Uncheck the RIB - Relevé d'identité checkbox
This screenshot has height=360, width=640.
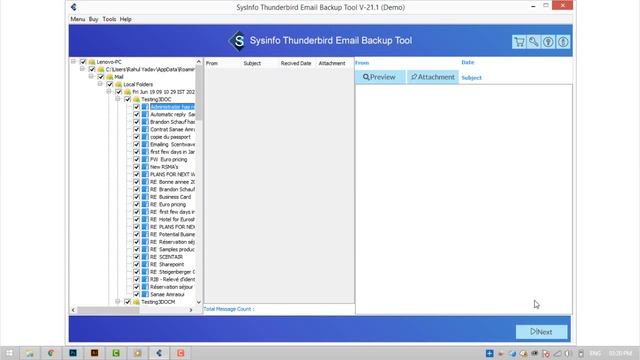pyautogui.click(x=136, y=279)
